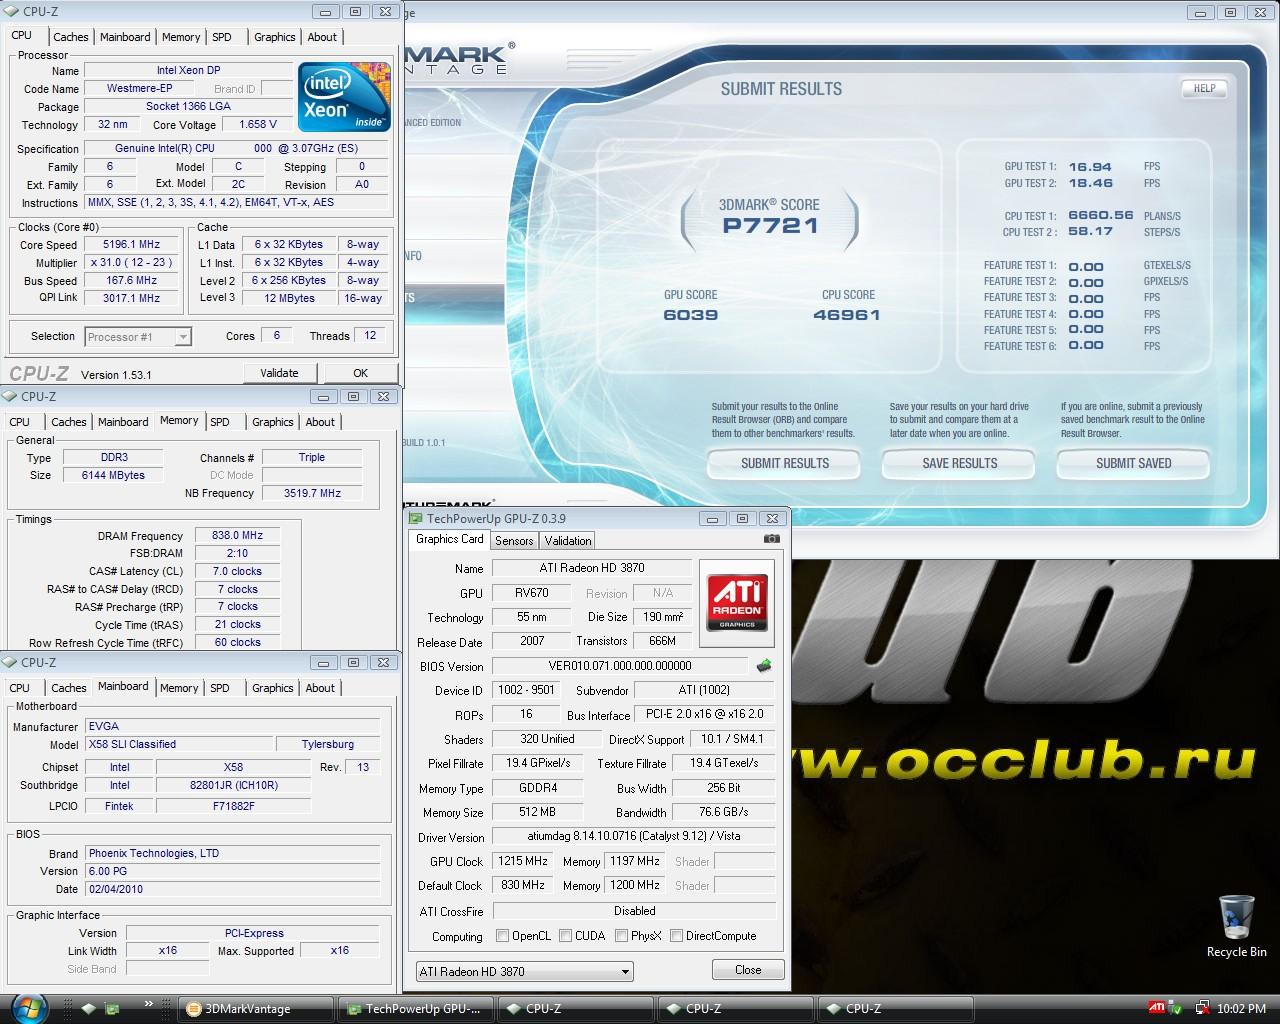Viewport: 1280px width, 1024px height.
Task: Click SUBMIT SAVED in 3DMark Vantage
Action: [1133, 464]
